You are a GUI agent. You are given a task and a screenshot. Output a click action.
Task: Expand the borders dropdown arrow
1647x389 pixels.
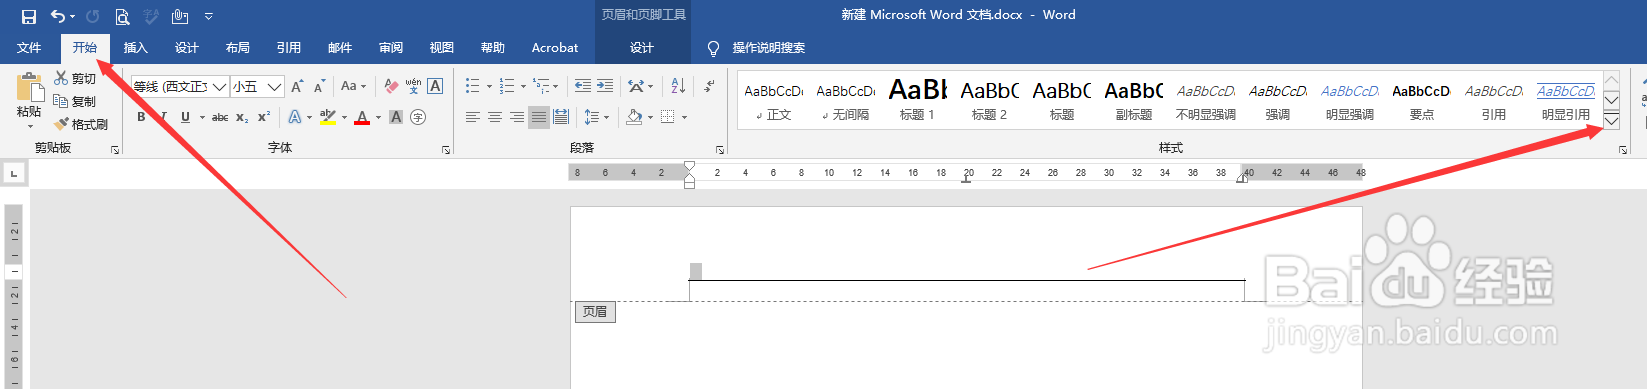pyautogui.click(x=684, y=117)
